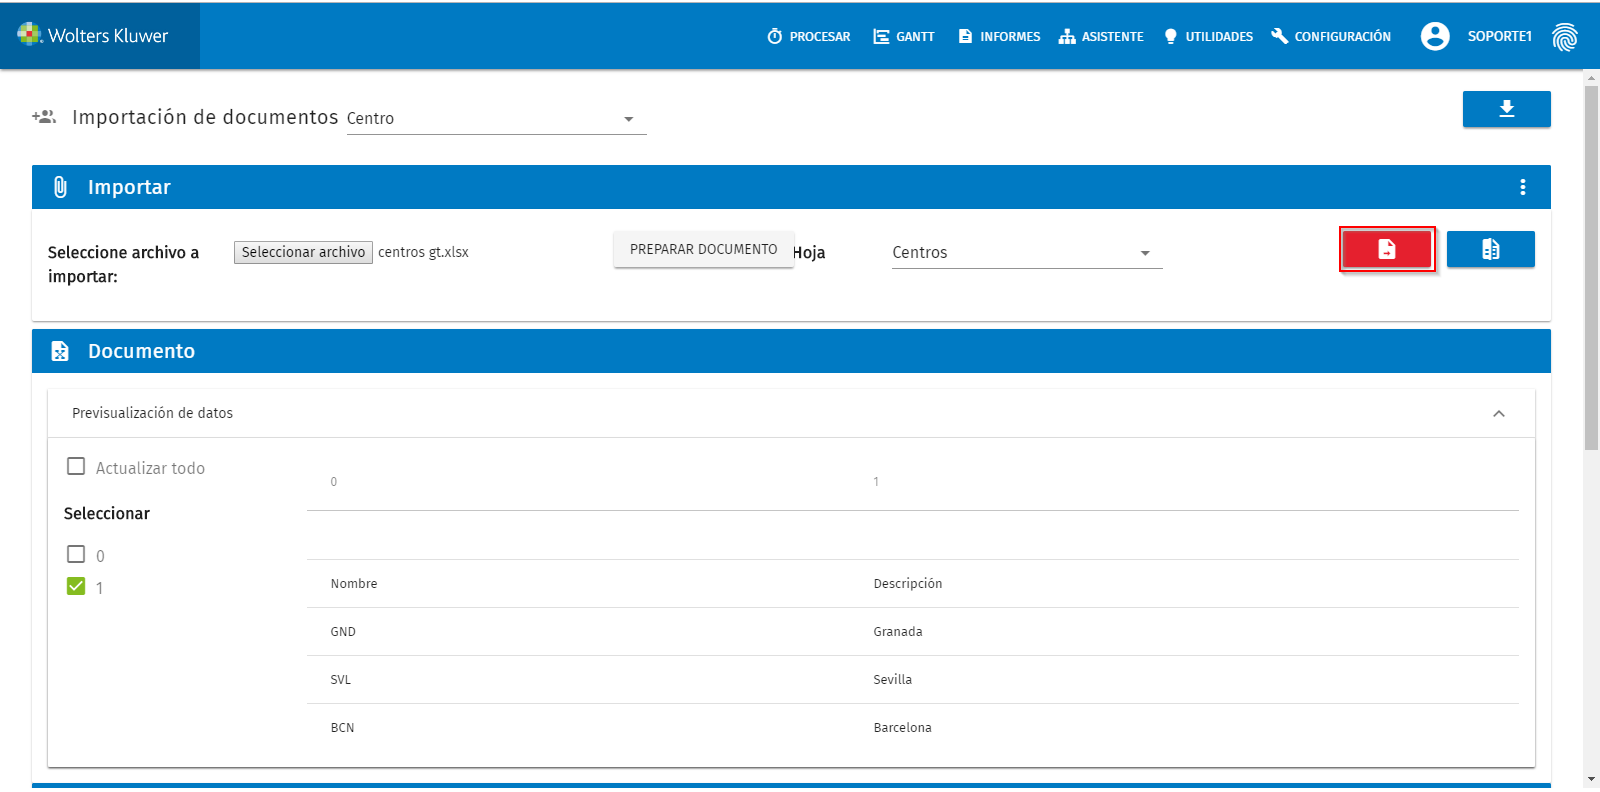Click the Seleccionar archivo button
The image size is (1600, 792).
pos(303,252)
